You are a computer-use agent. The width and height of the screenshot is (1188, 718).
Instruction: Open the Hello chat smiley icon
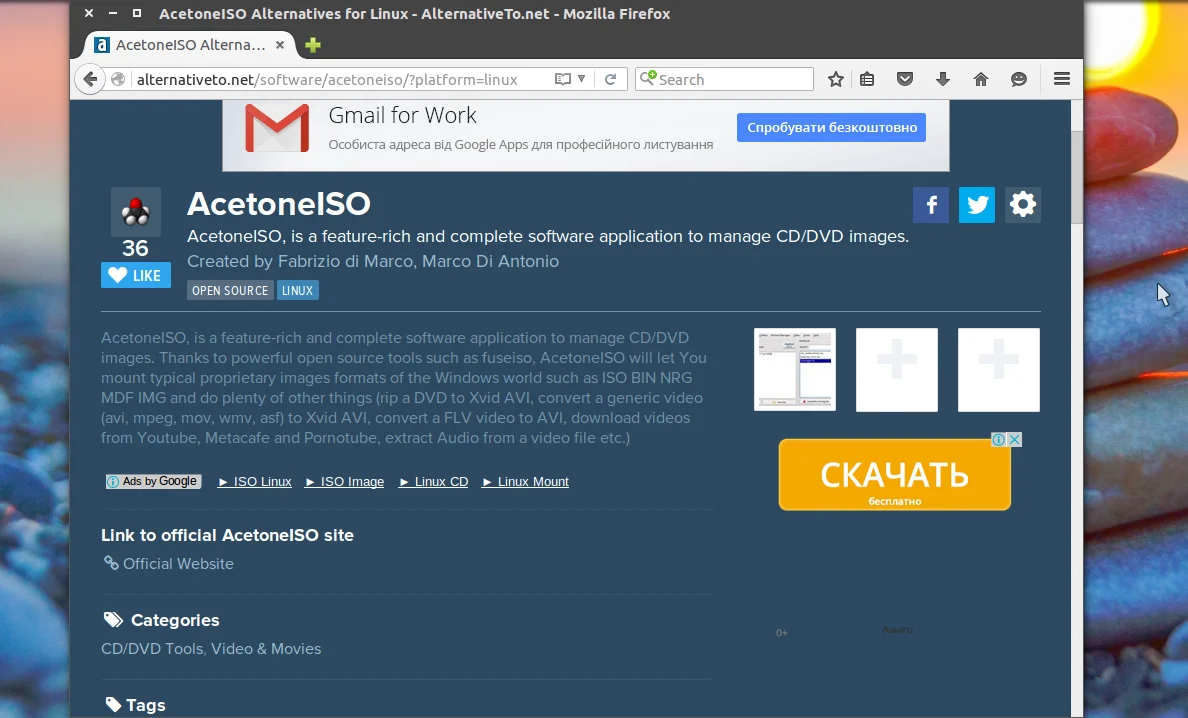1019,79
